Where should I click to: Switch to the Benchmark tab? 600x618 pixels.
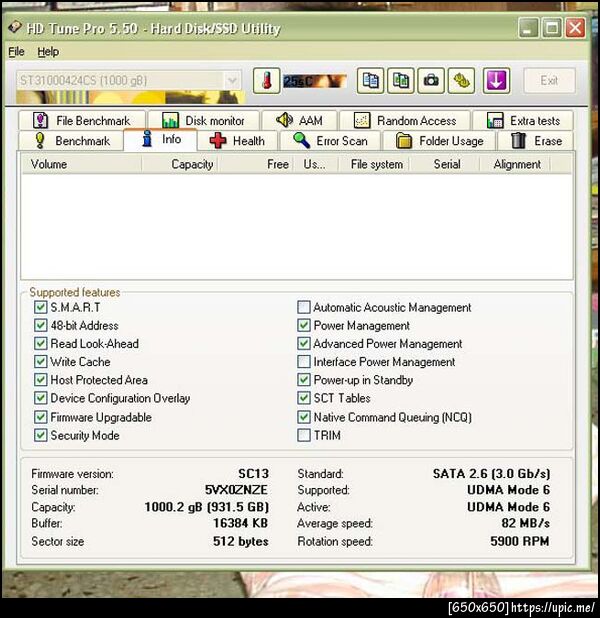(71, 141)
